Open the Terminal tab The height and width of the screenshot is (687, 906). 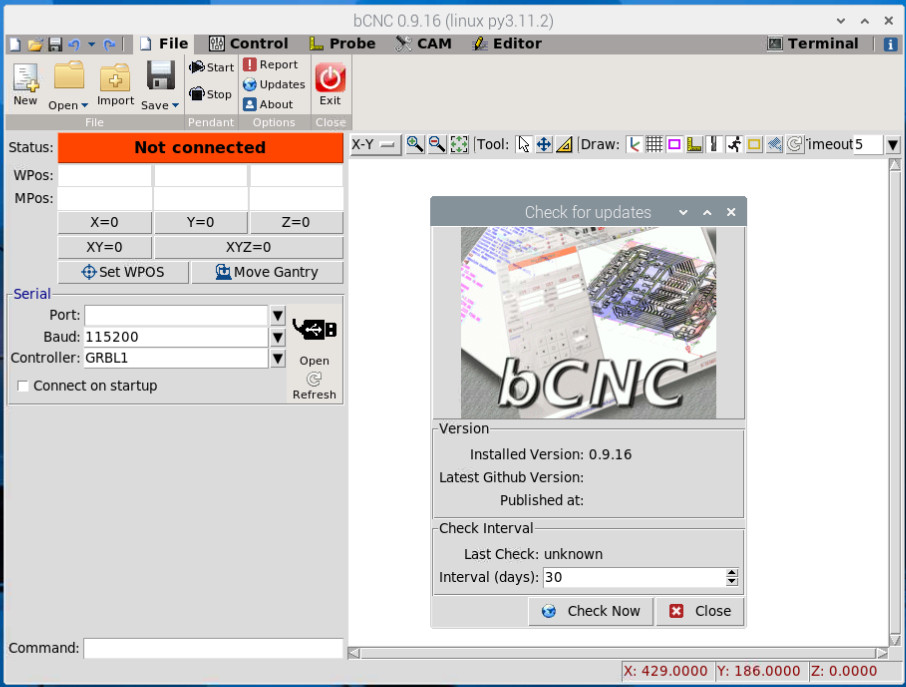813,44
